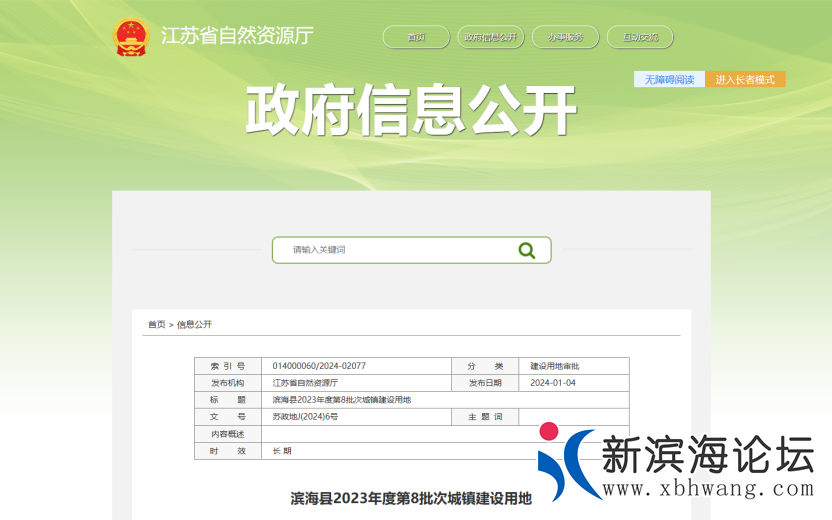The image size is (832, 520).
Task: Click document number 苏政地J(2024)6号
Action: pos(305,416)
